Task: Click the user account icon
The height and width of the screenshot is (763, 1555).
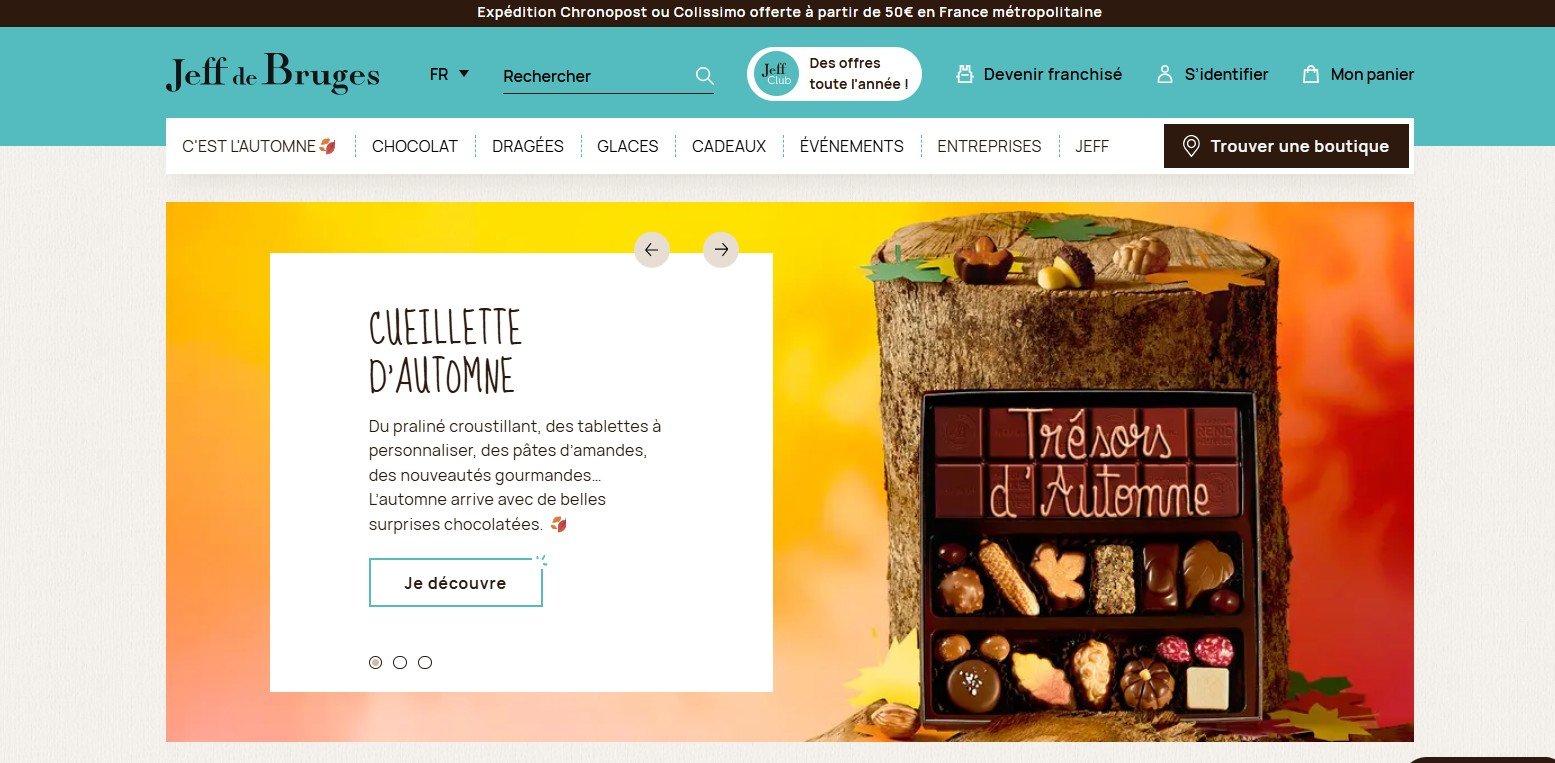Action: (x=1164, y=74)
